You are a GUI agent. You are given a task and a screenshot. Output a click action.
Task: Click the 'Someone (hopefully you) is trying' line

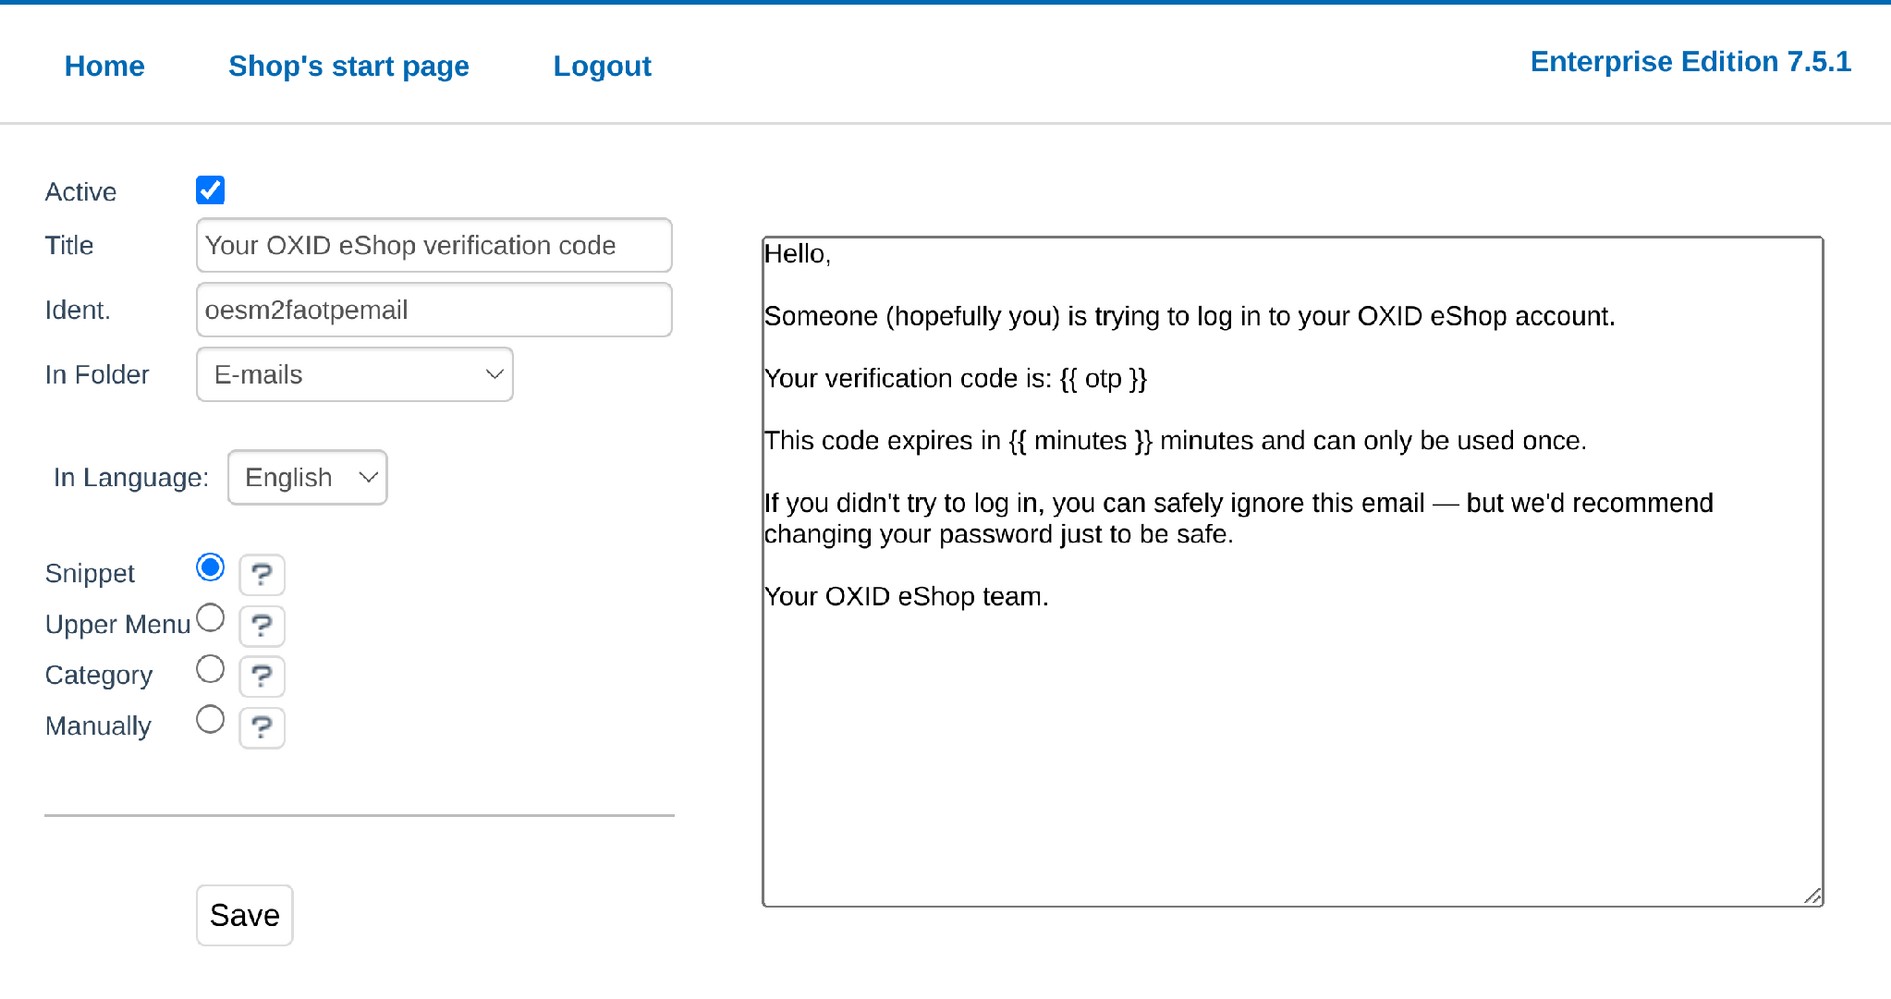click(1190, 317)
